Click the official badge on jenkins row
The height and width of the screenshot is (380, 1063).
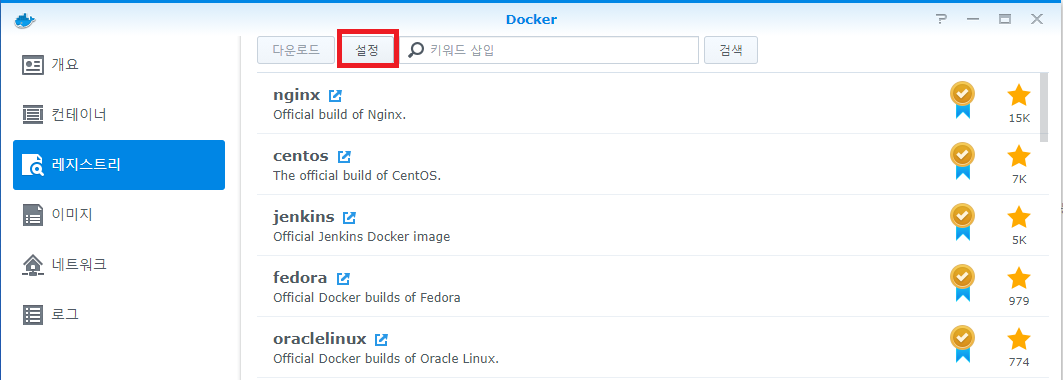[x=962, y=222]
